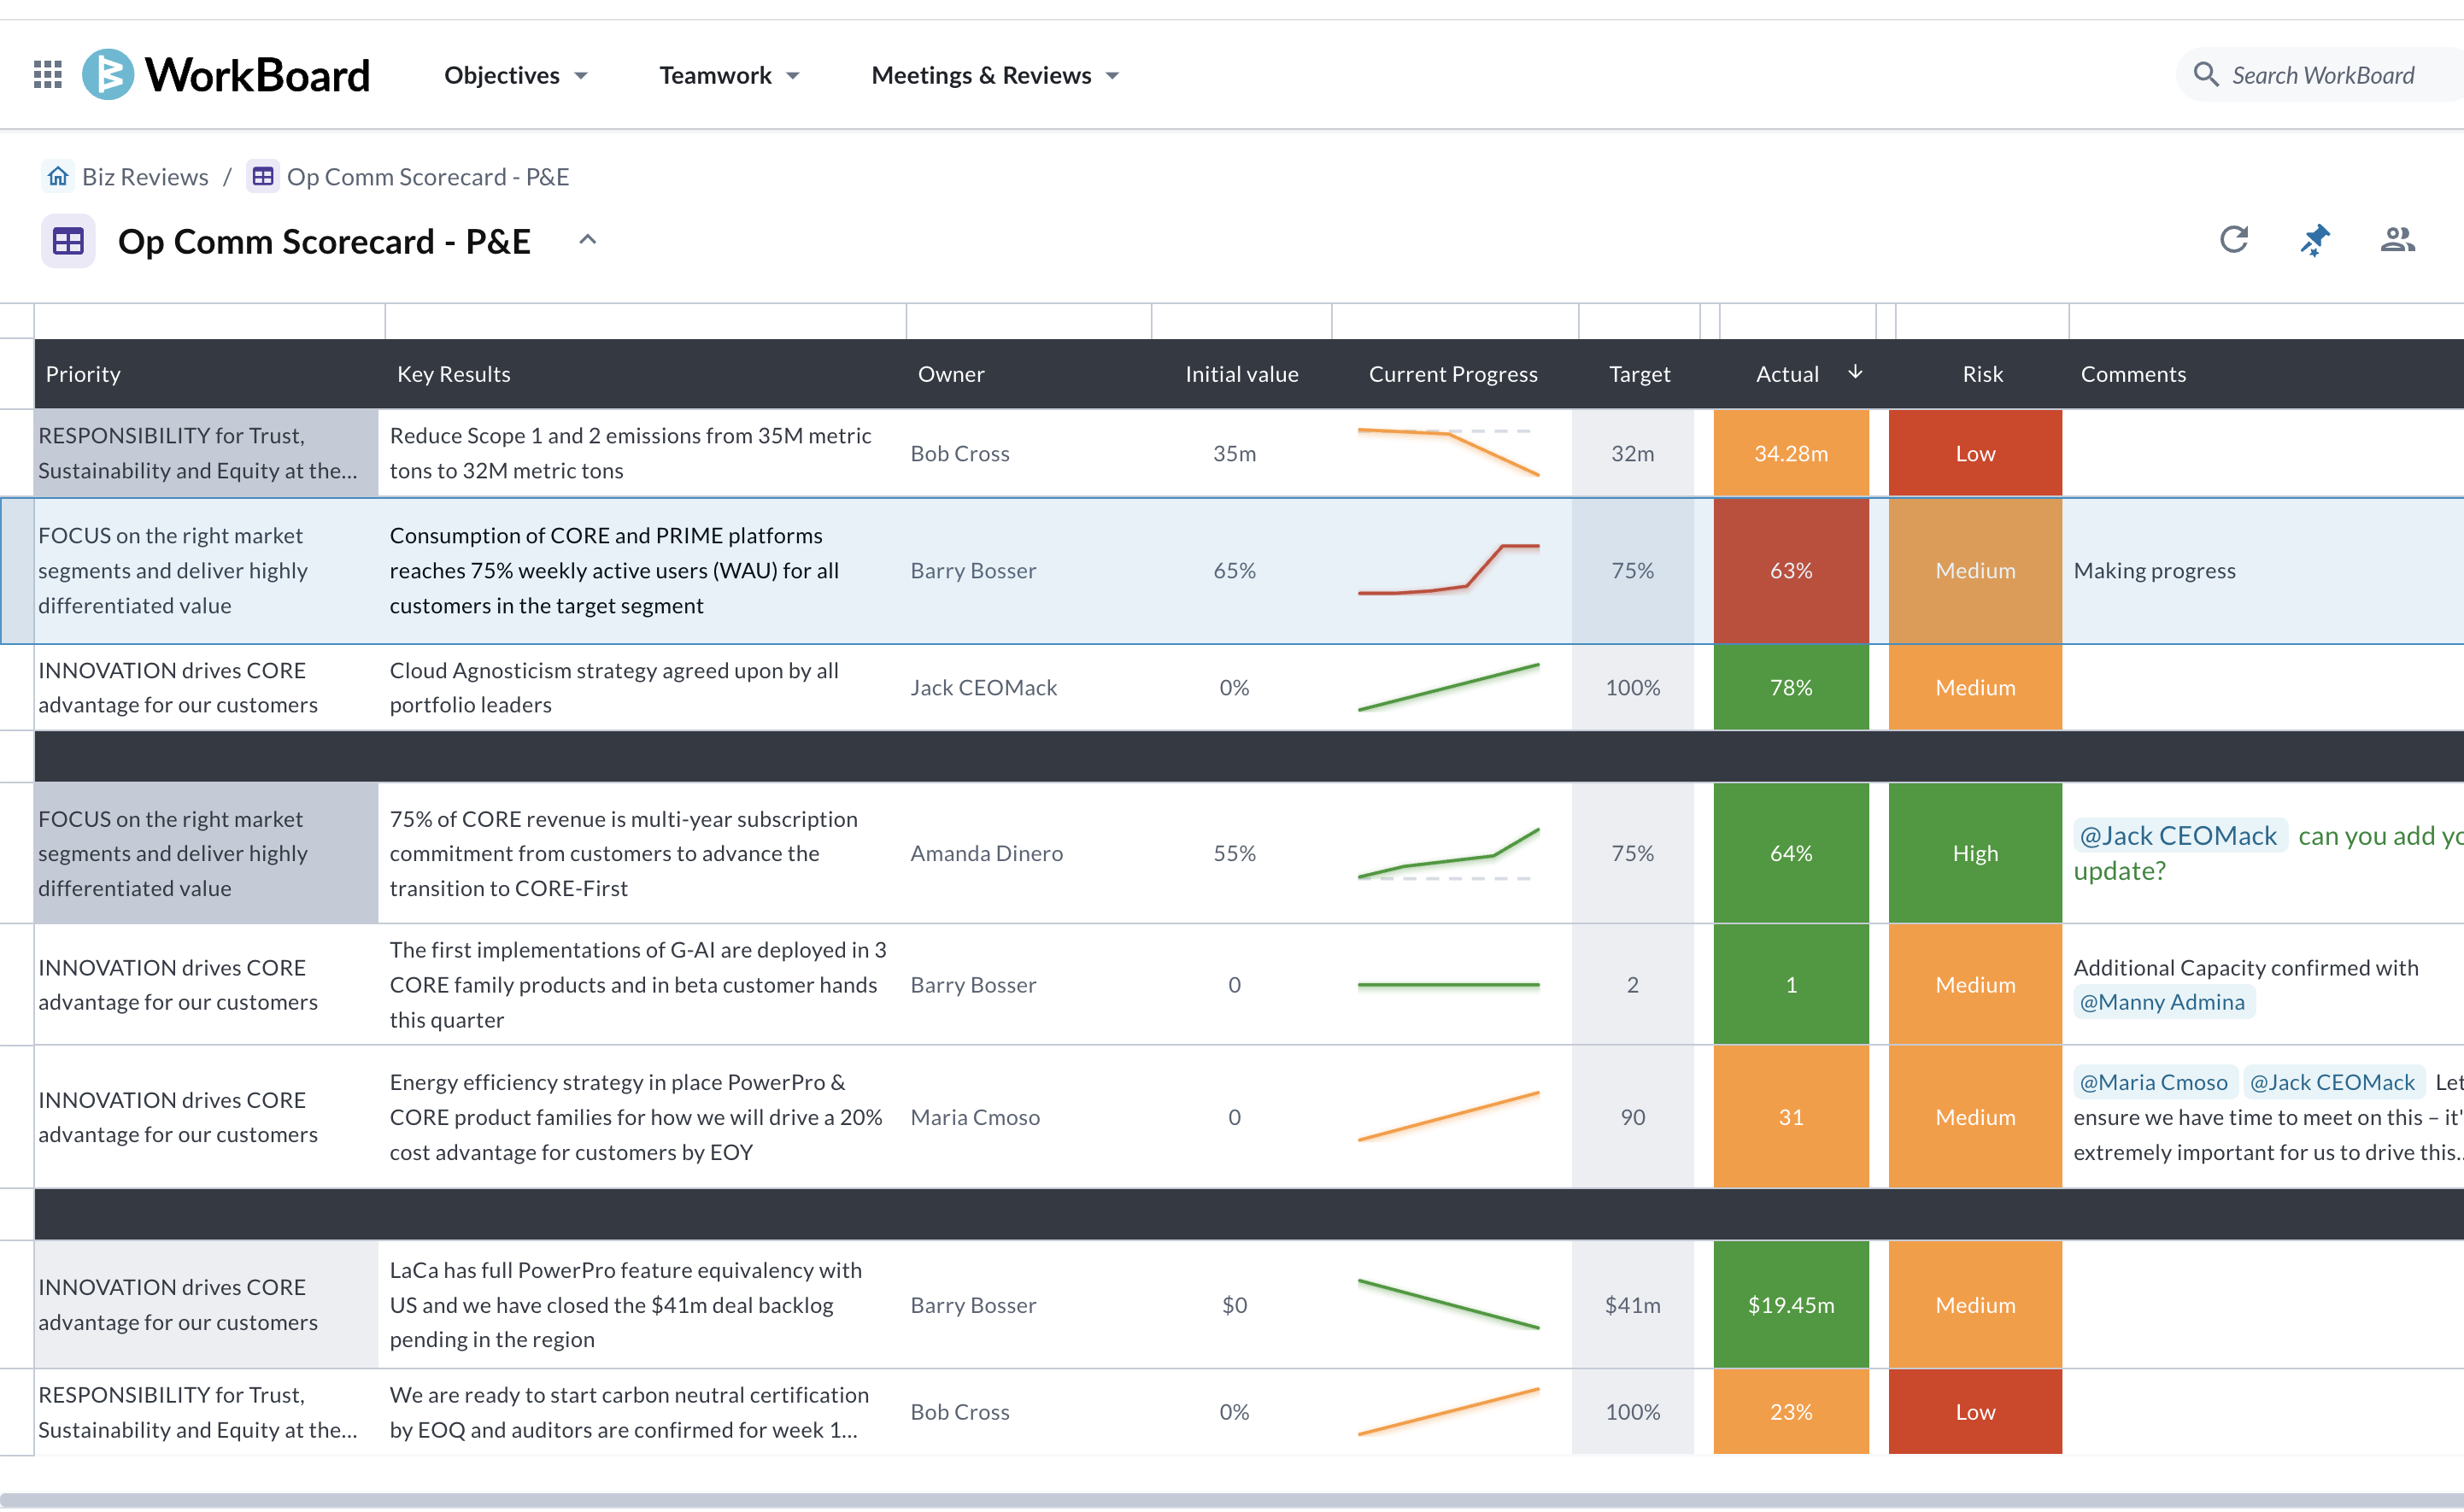Click the Current Progress column header

click(x=1453, y=374)
